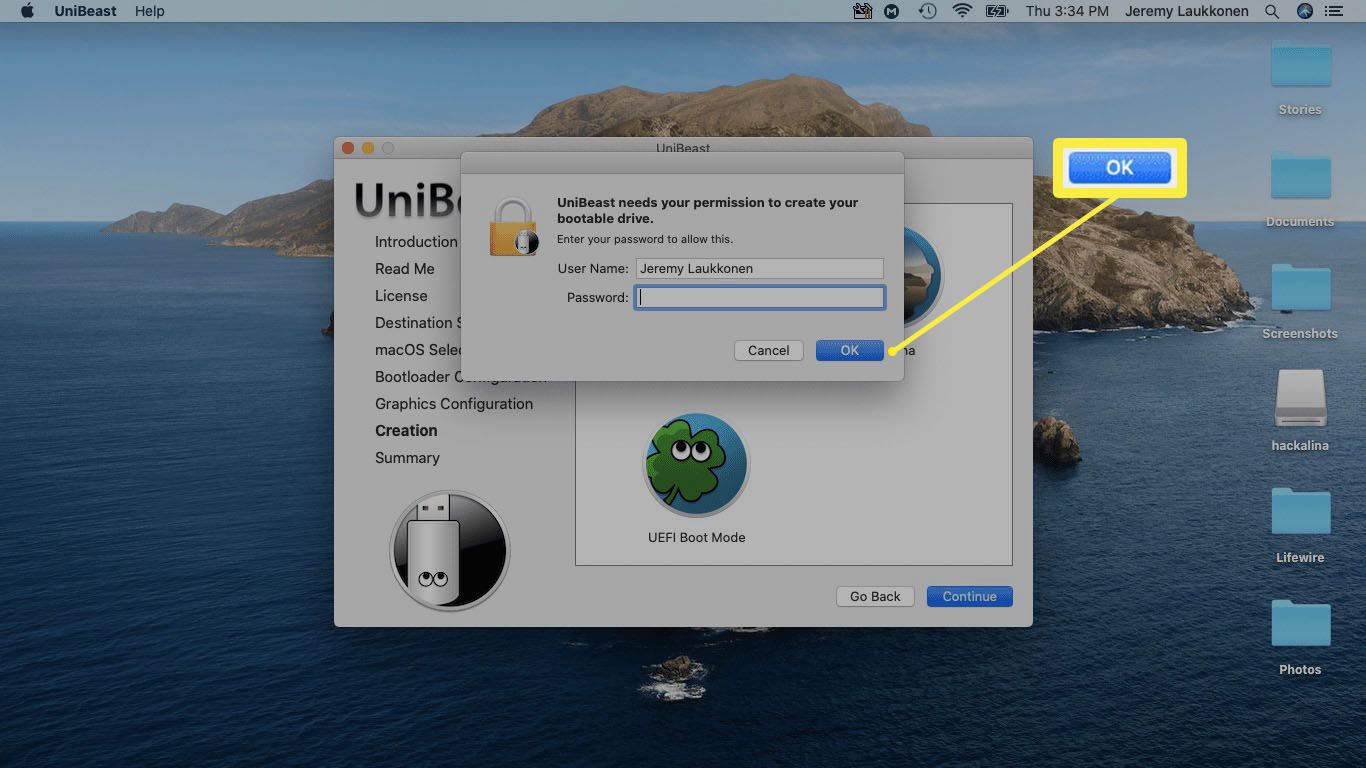The height and width of the screenshot is (768, 1366).
Task: Click the Bootloader Configuration step
Action: coord(461,377)
